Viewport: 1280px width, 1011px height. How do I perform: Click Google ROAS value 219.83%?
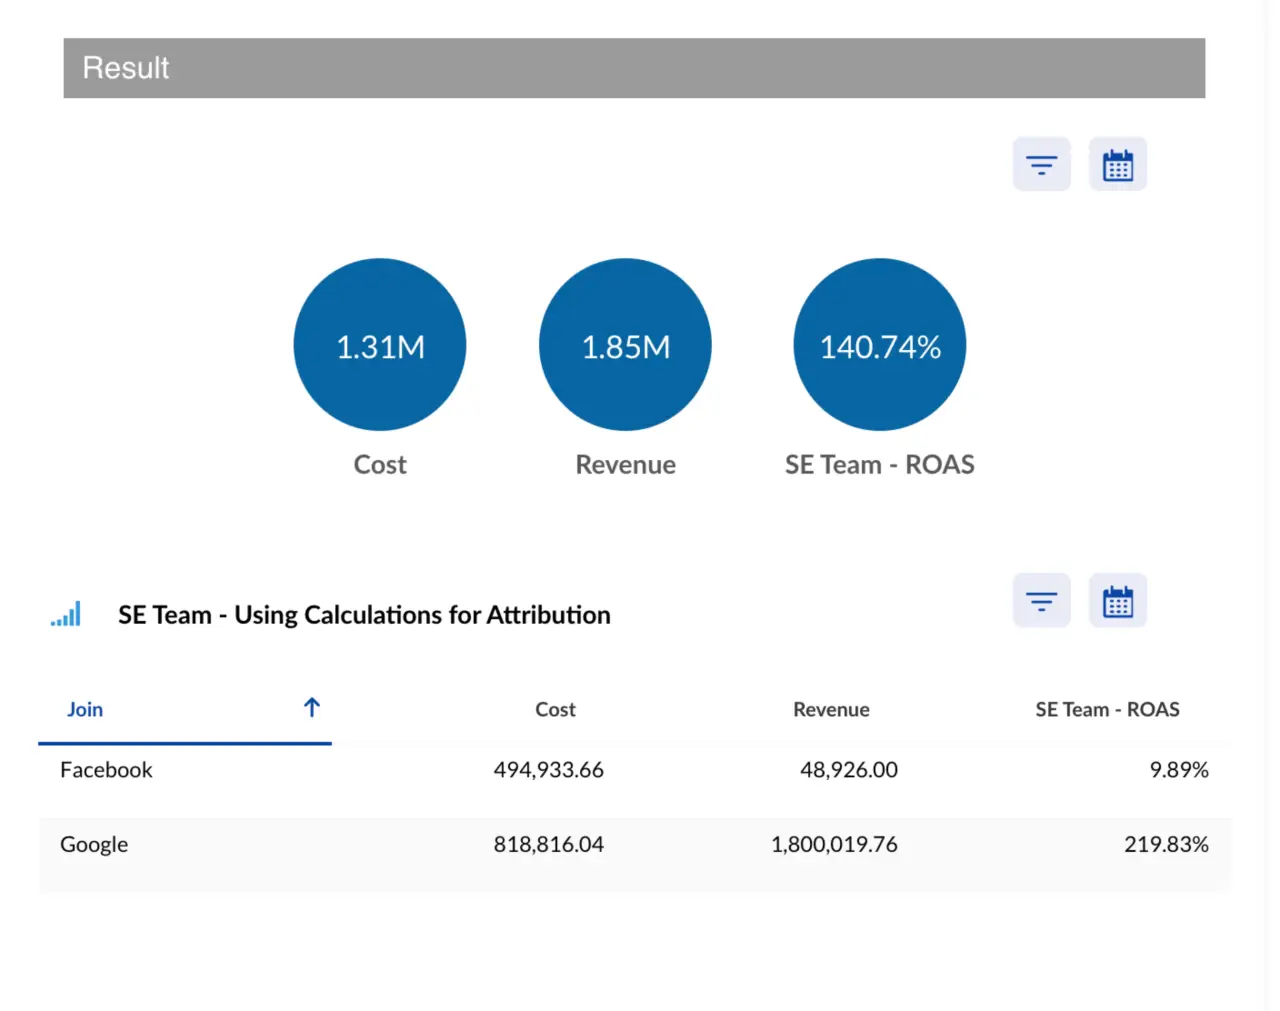tap(1166, 844)
